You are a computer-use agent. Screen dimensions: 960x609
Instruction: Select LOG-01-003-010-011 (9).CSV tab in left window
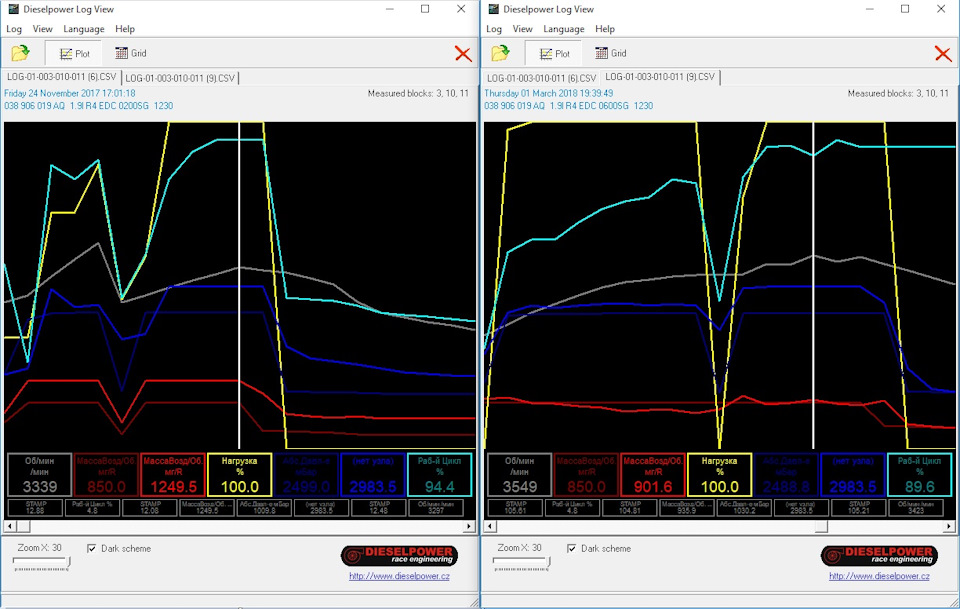pyautogui.click(x=180, y=78)
